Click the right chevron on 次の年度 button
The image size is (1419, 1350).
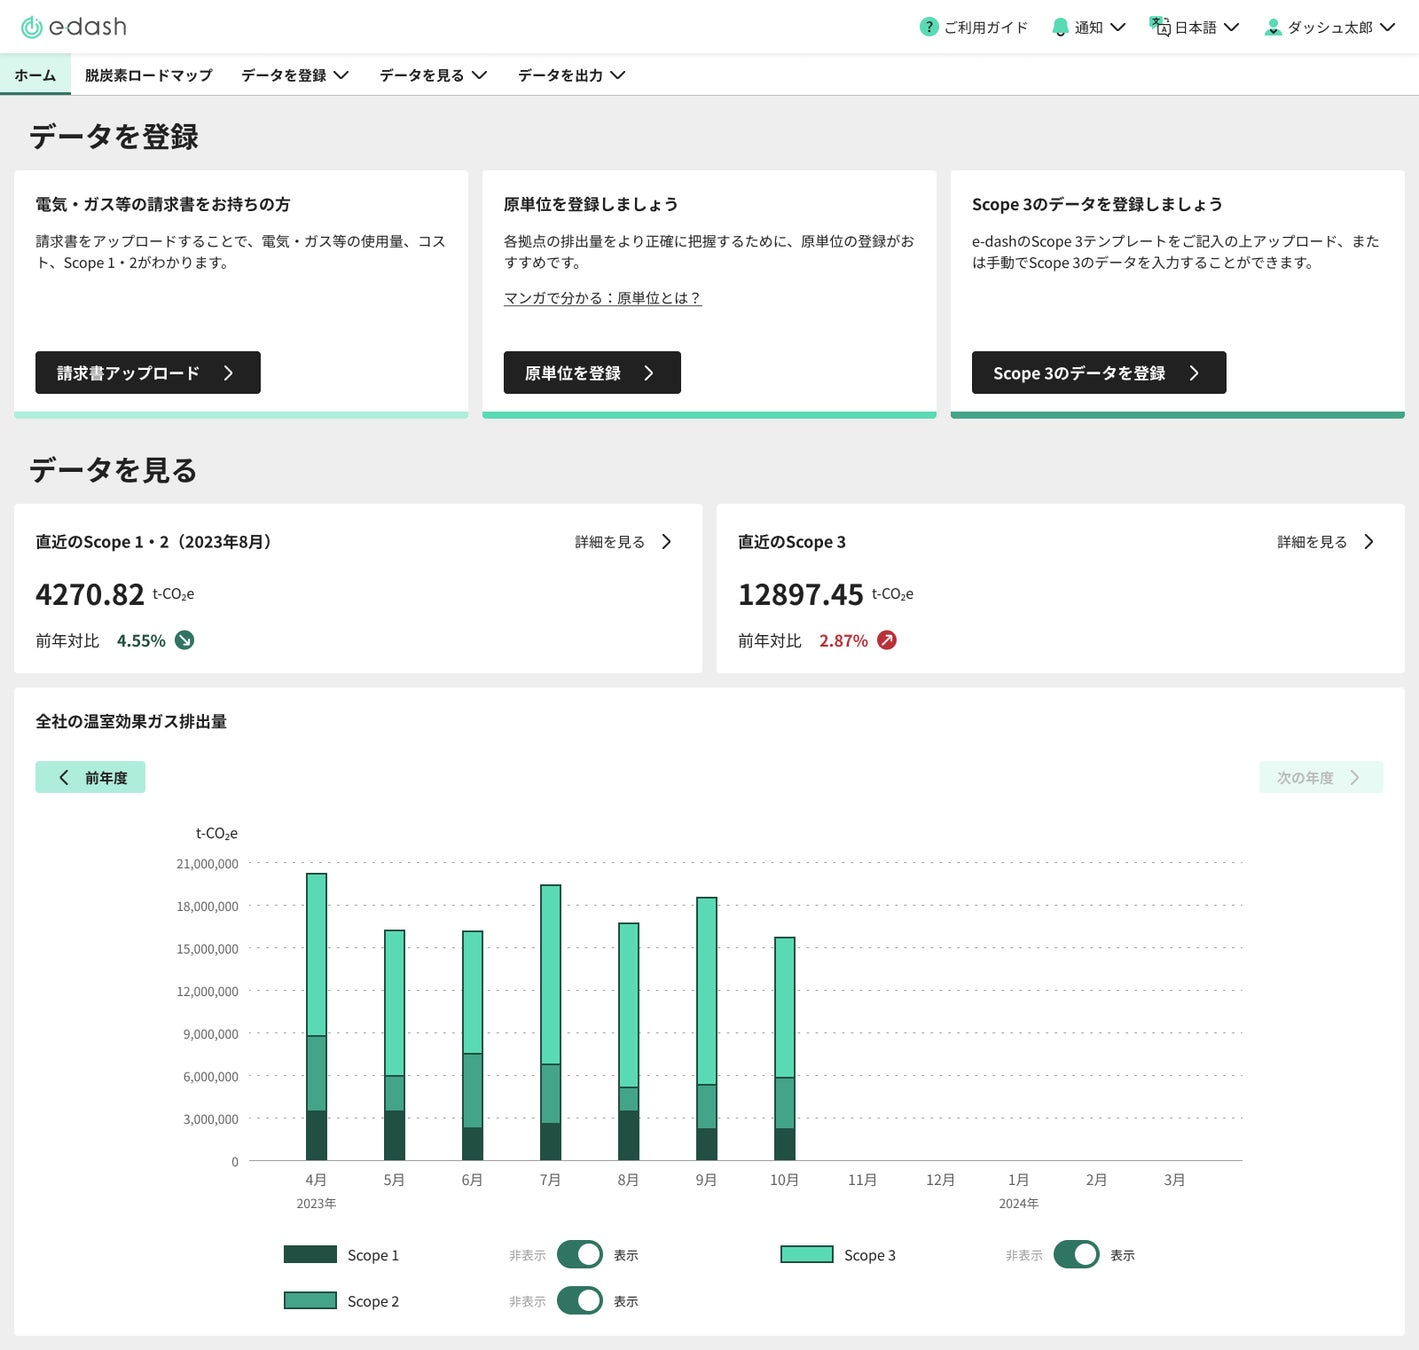(x=1355, y=777)
